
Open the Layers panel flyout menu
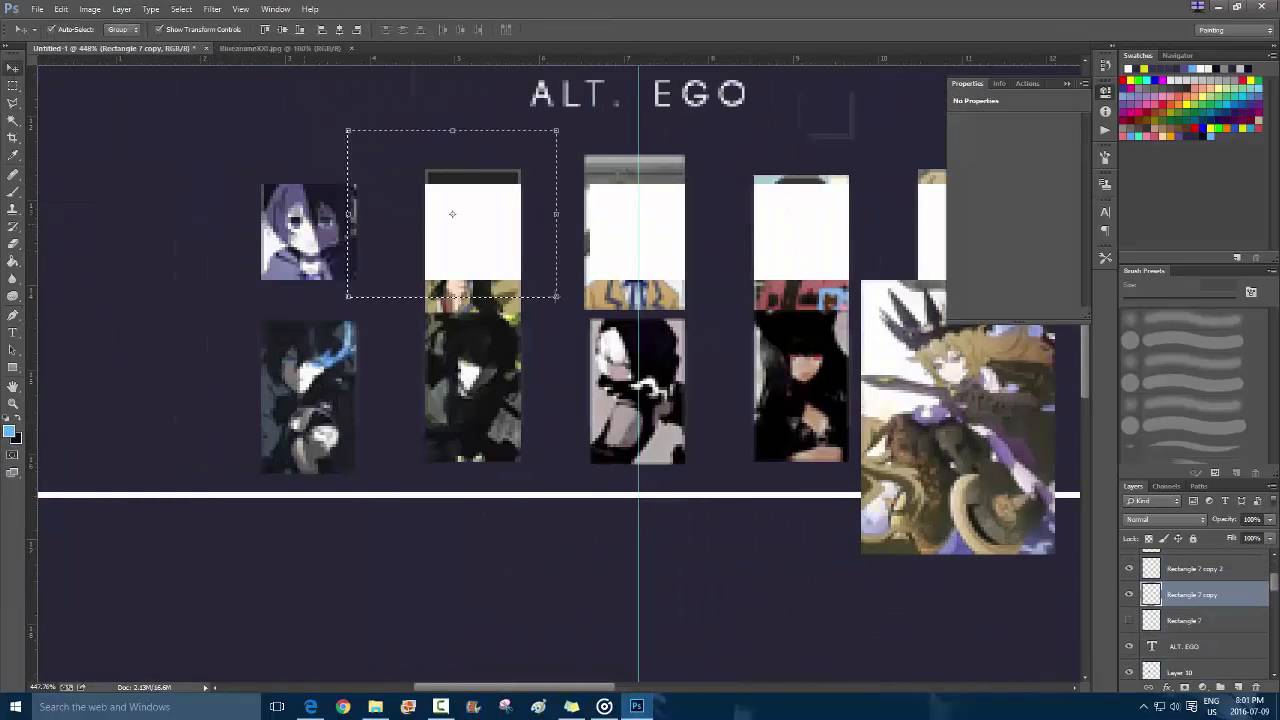[1272, 486]
